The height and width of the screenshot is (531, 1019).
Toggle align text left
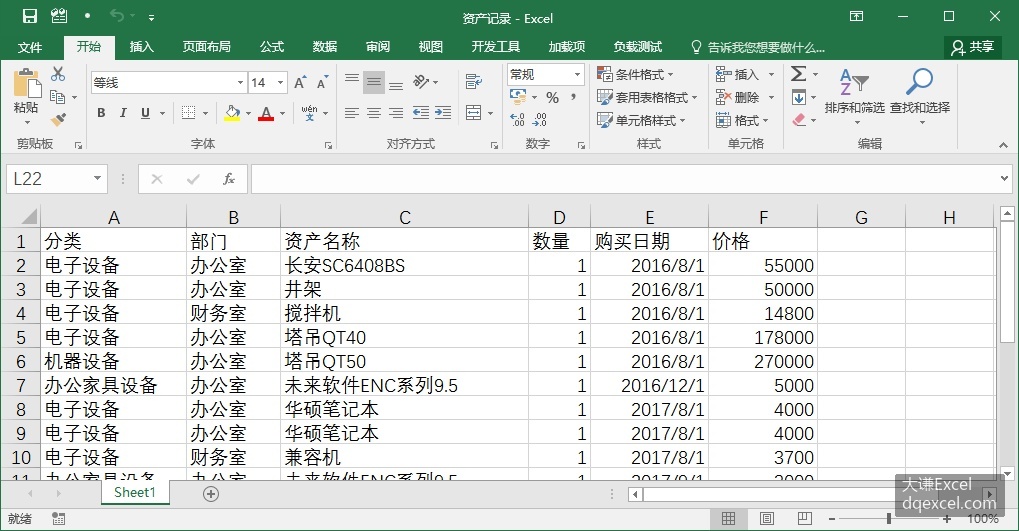click(x=352, y=113)
